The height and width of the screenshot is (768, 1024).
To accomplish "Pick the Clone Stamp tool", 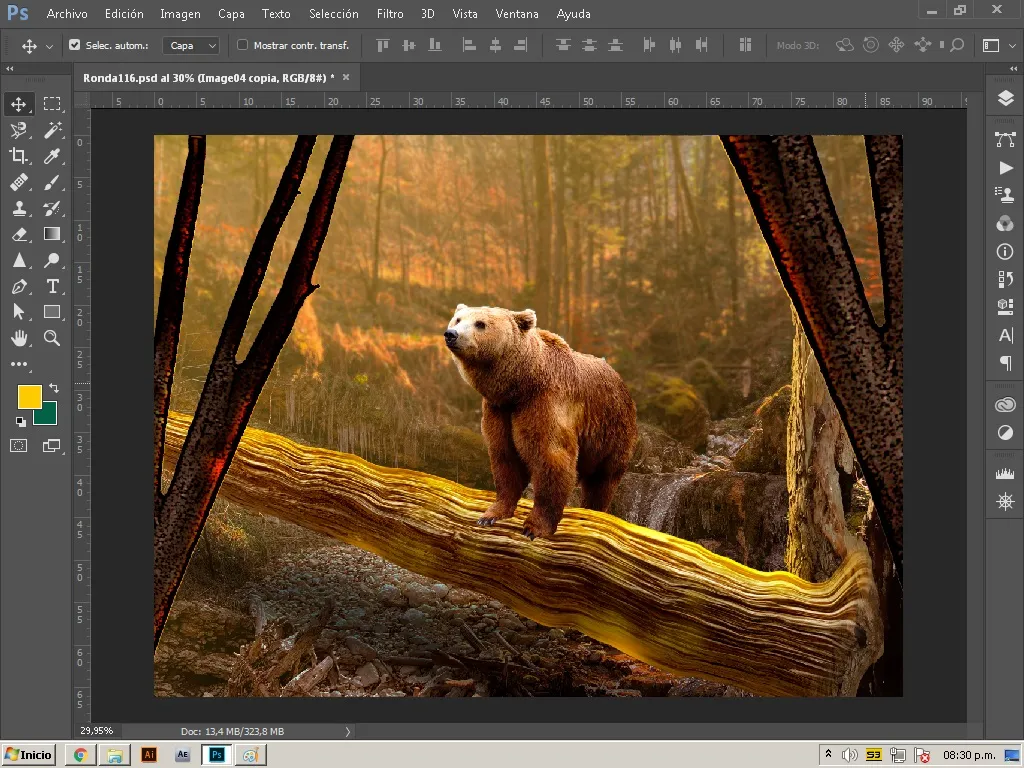I will point(18,208).
